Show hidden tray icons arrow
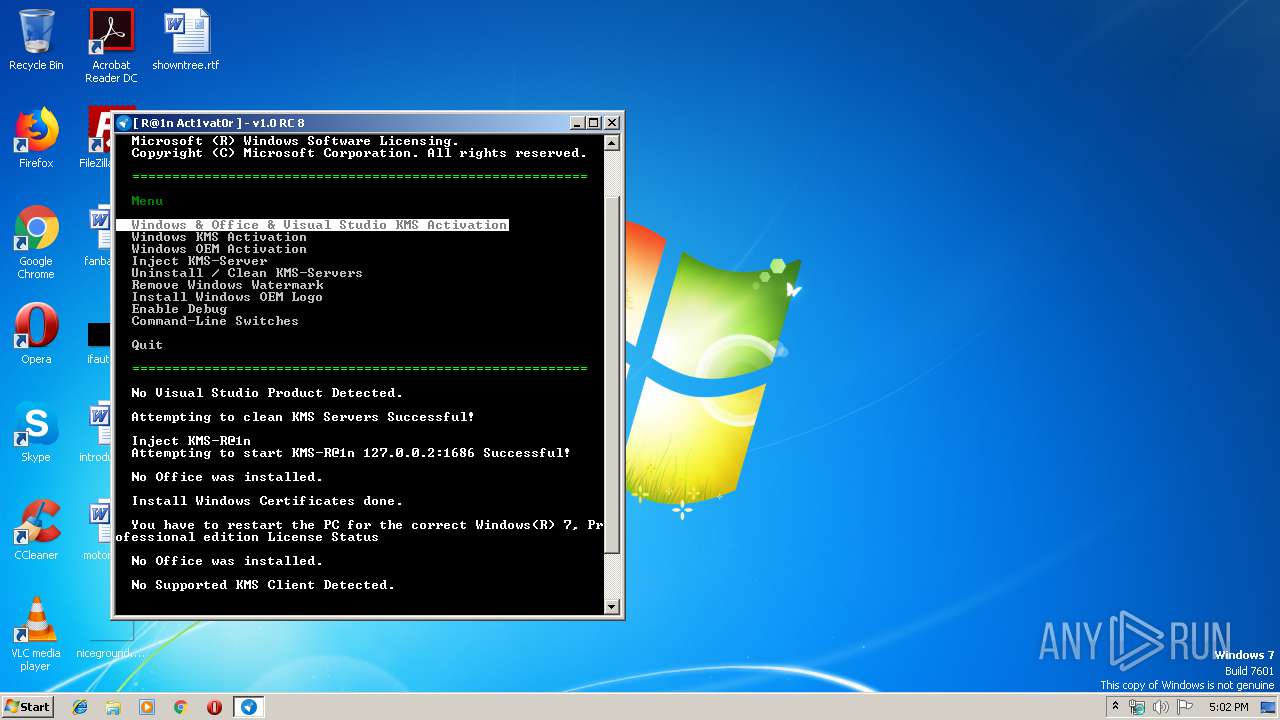This screenshot has width=1280, height=720. coord(1115,707)
